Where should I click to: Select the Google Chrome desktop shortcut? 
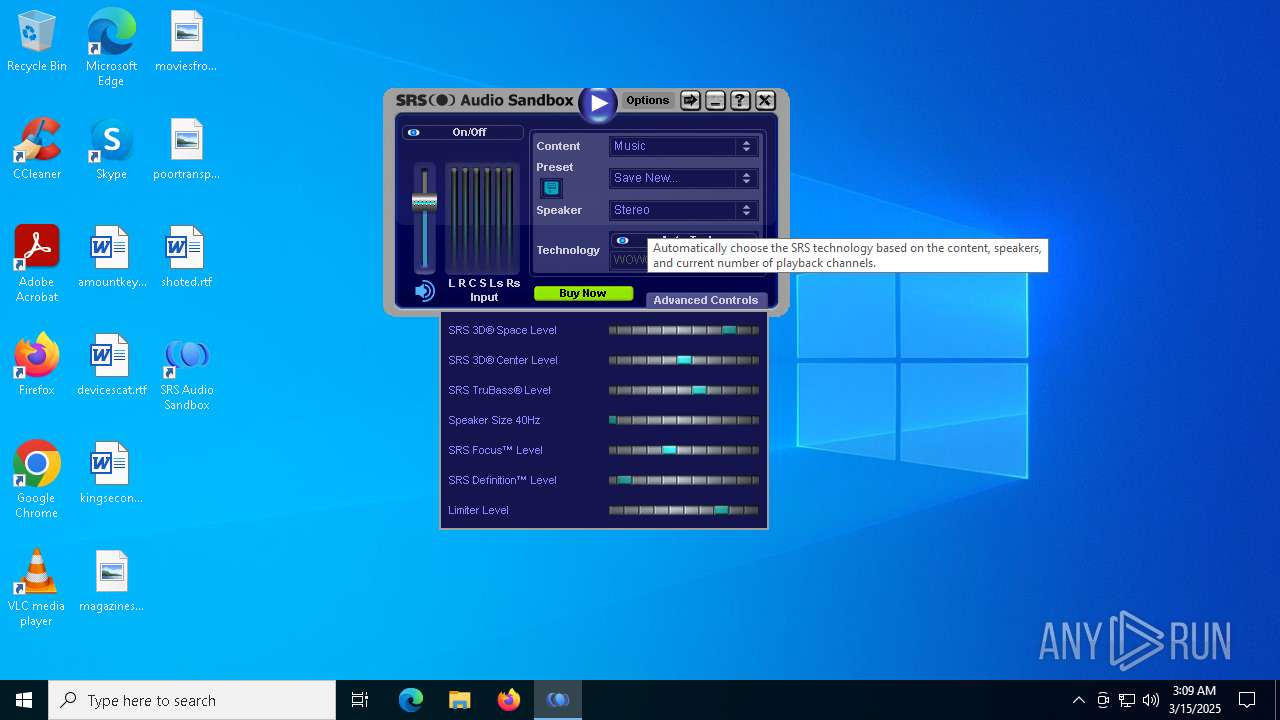(x=37, y=480)
